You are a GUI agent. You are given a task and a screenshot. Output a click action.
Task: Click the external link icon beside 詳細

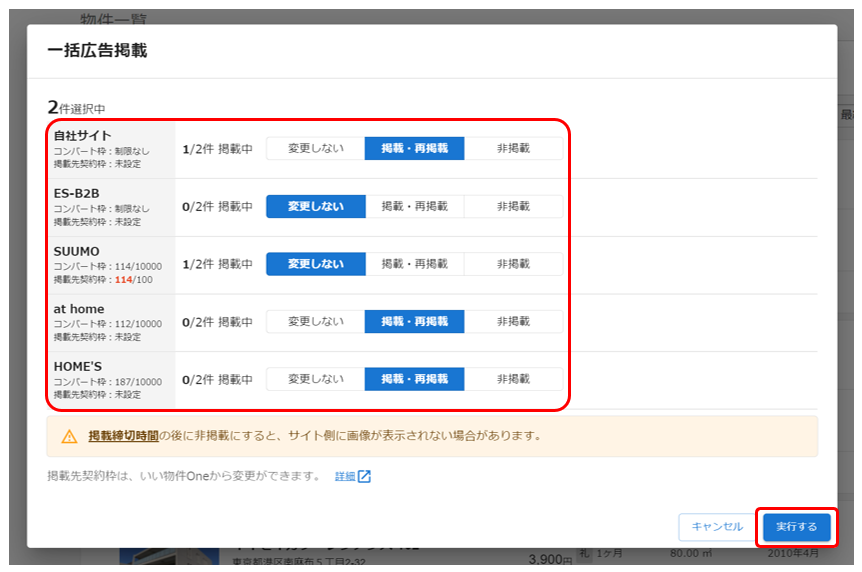(364, 476)
